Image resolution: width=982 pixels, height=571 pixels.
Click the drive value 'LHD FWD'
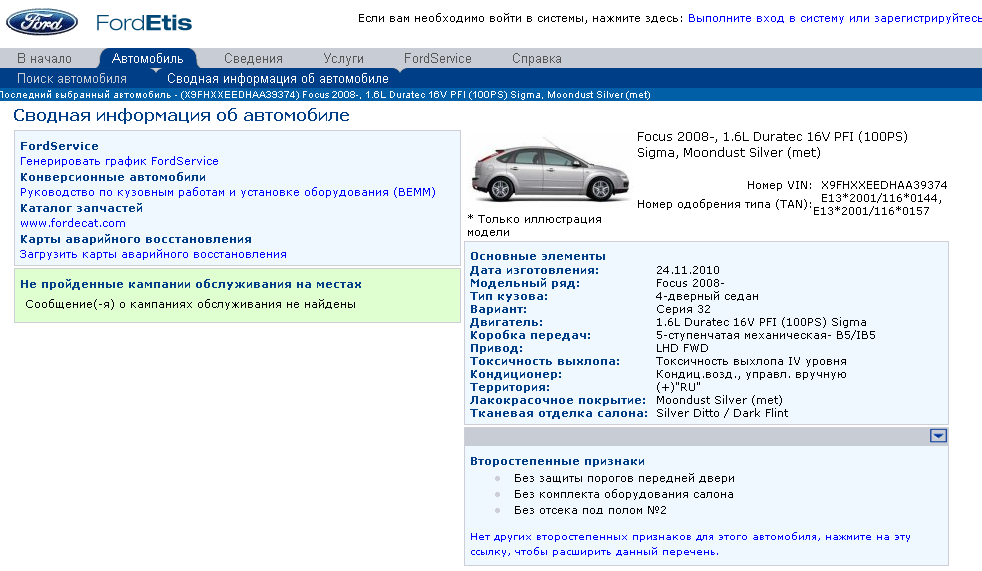(x=682, y=348)
